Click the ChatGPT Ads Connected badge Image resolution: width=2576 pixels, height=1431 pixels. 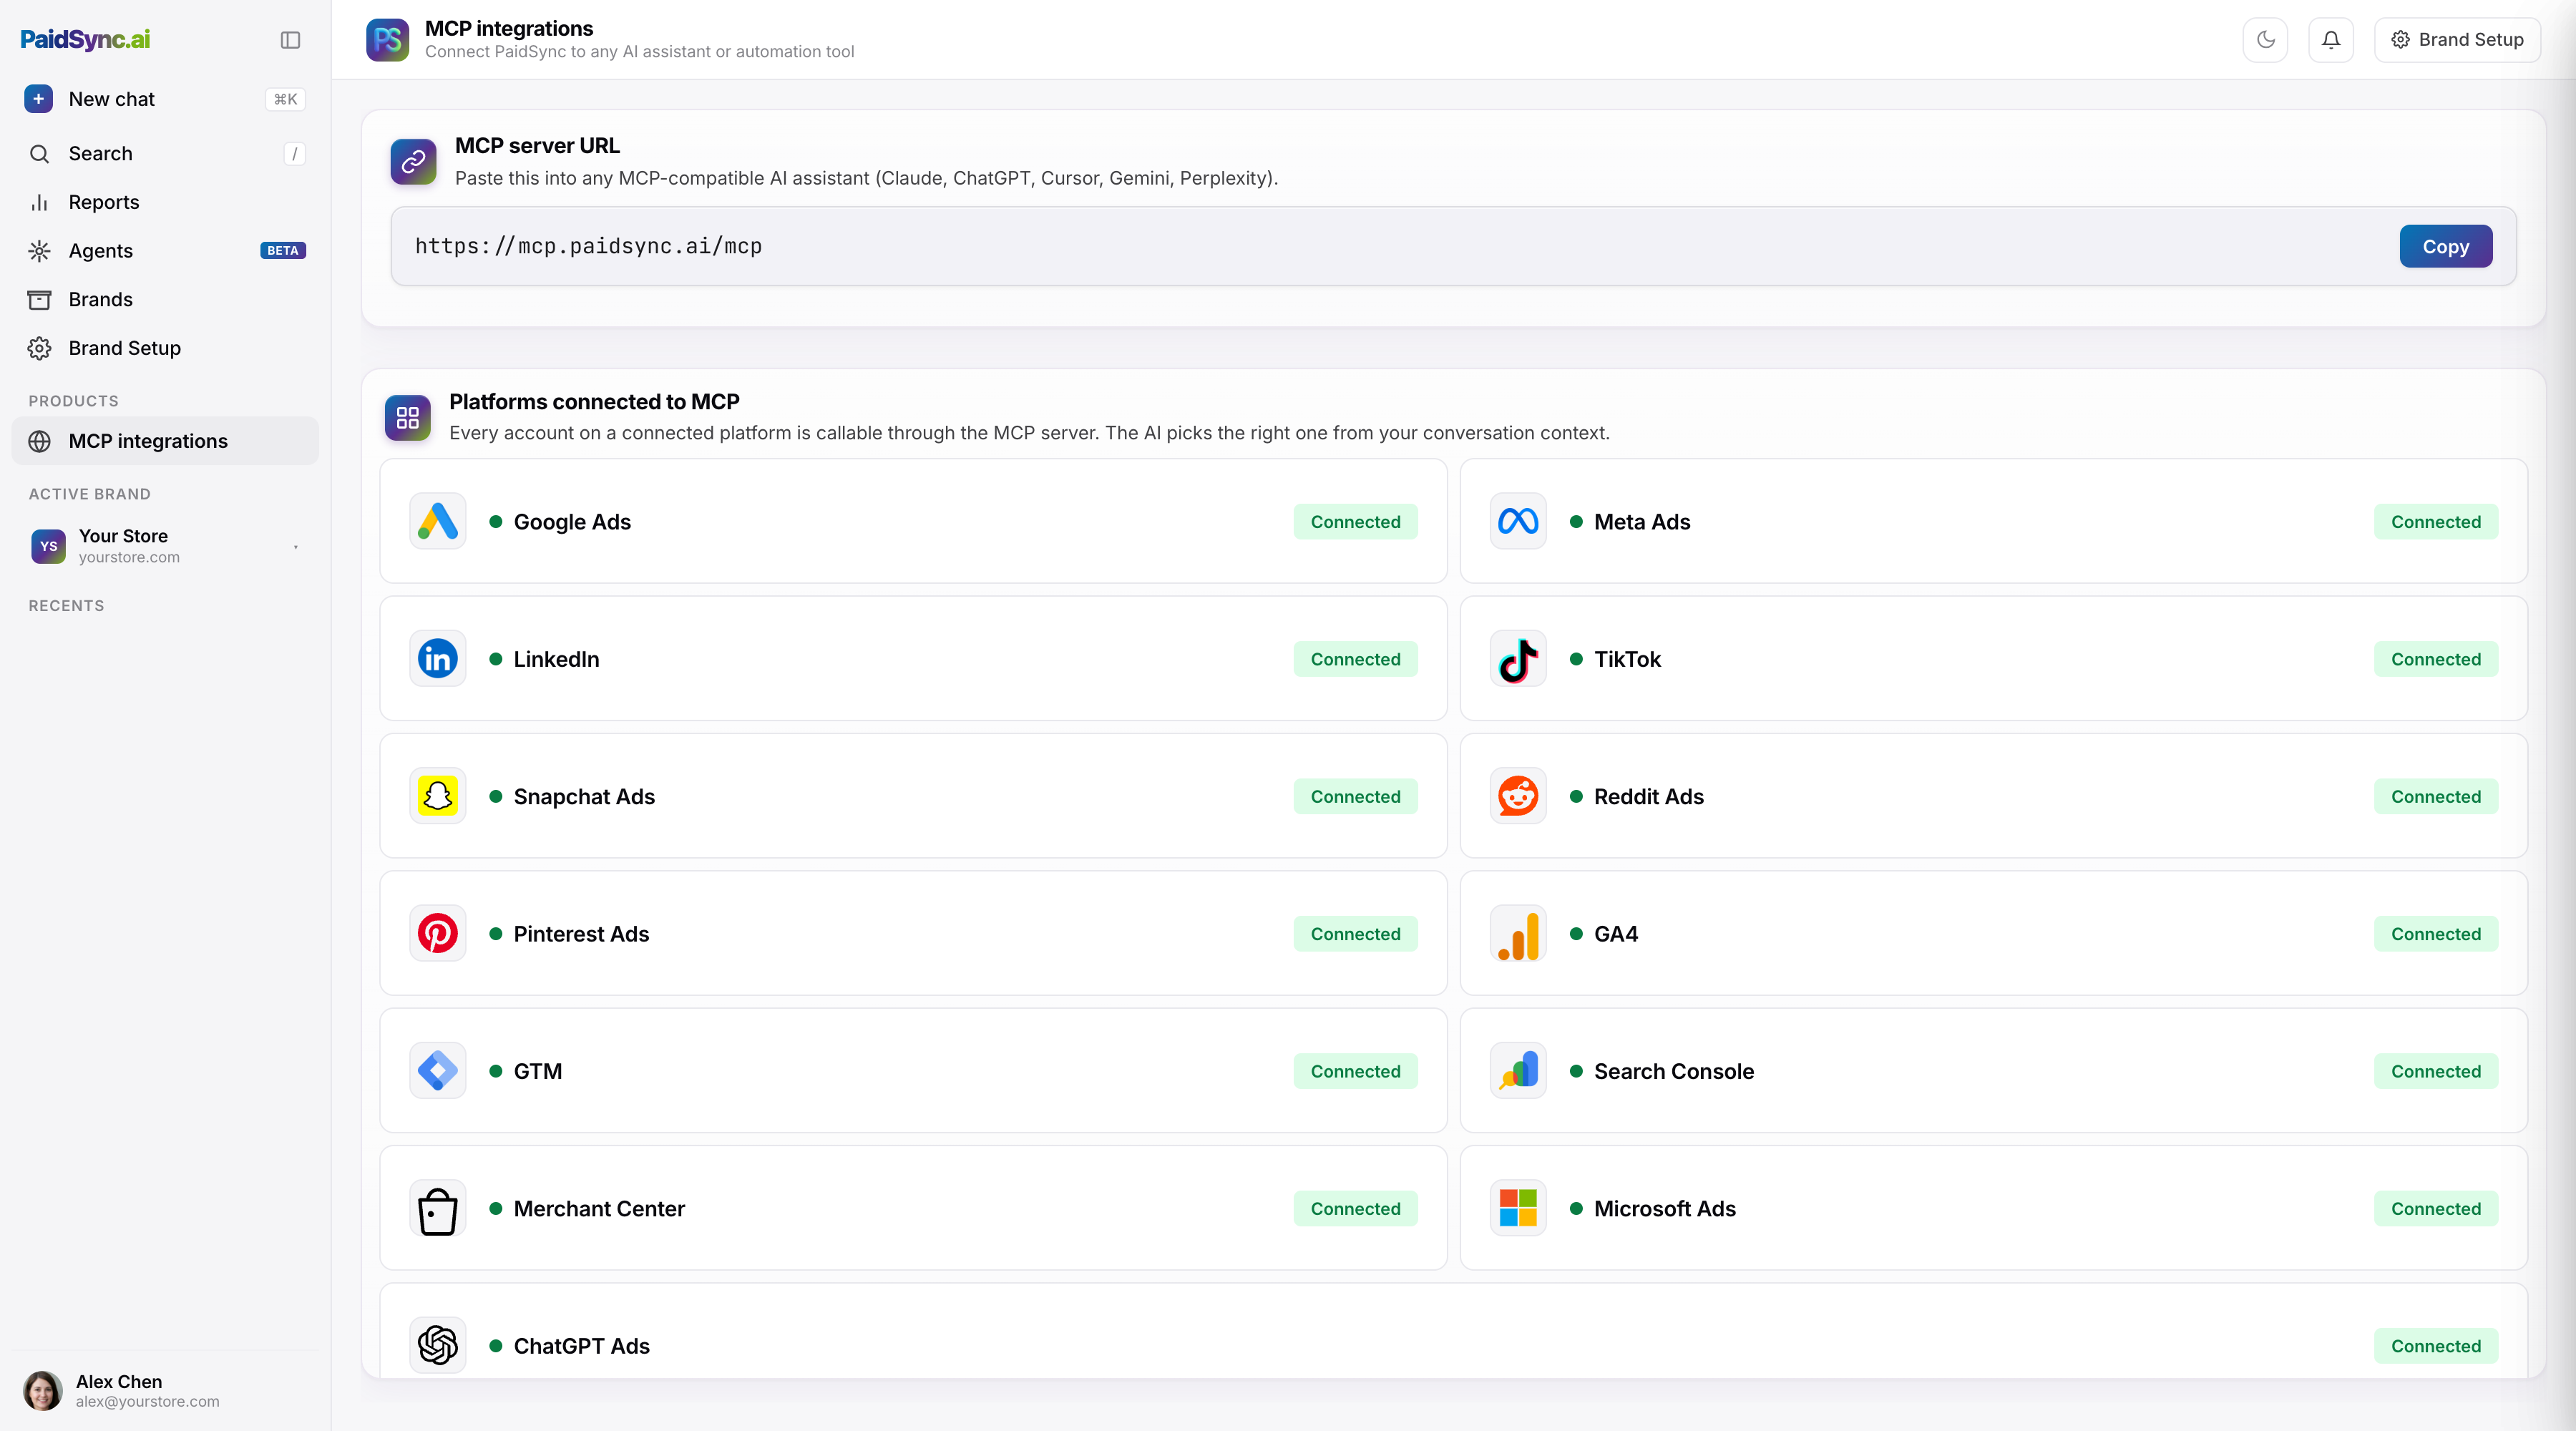pyautogui.click(x=2435, y=1345)
